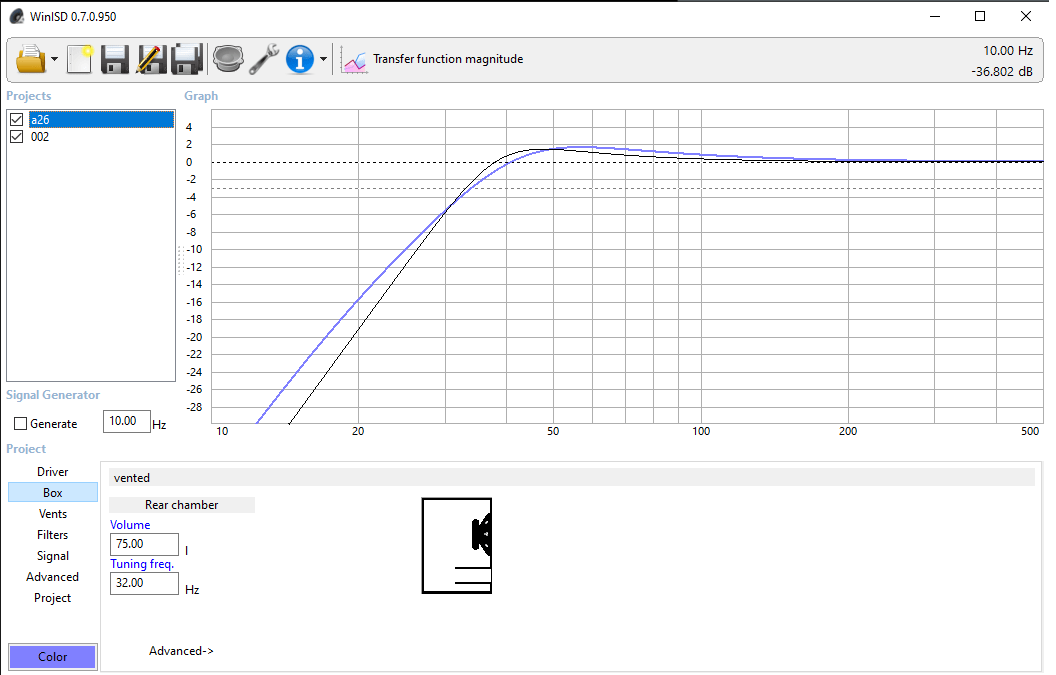Create a new project with the blank page icon
The image size is (1056, 675).
(x=79, y=59)
